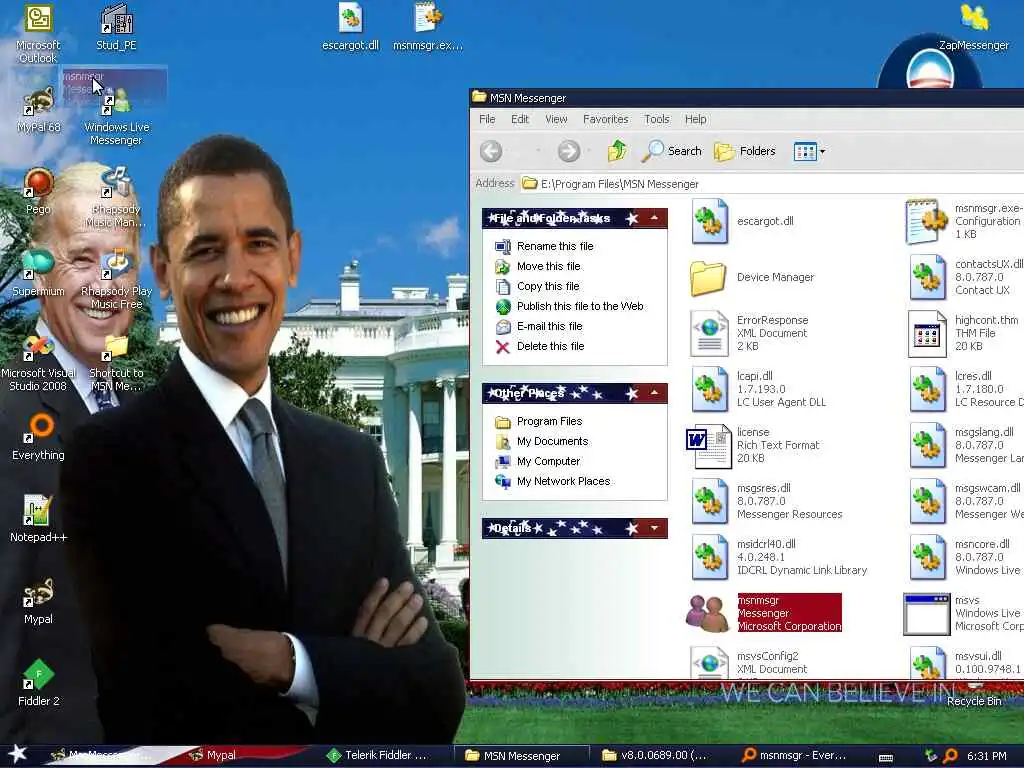Viewport: 1024px width, 768px height.
Task: Switch to msnmsgr - Everything taskbar button
Action: [x=795, y=756]
